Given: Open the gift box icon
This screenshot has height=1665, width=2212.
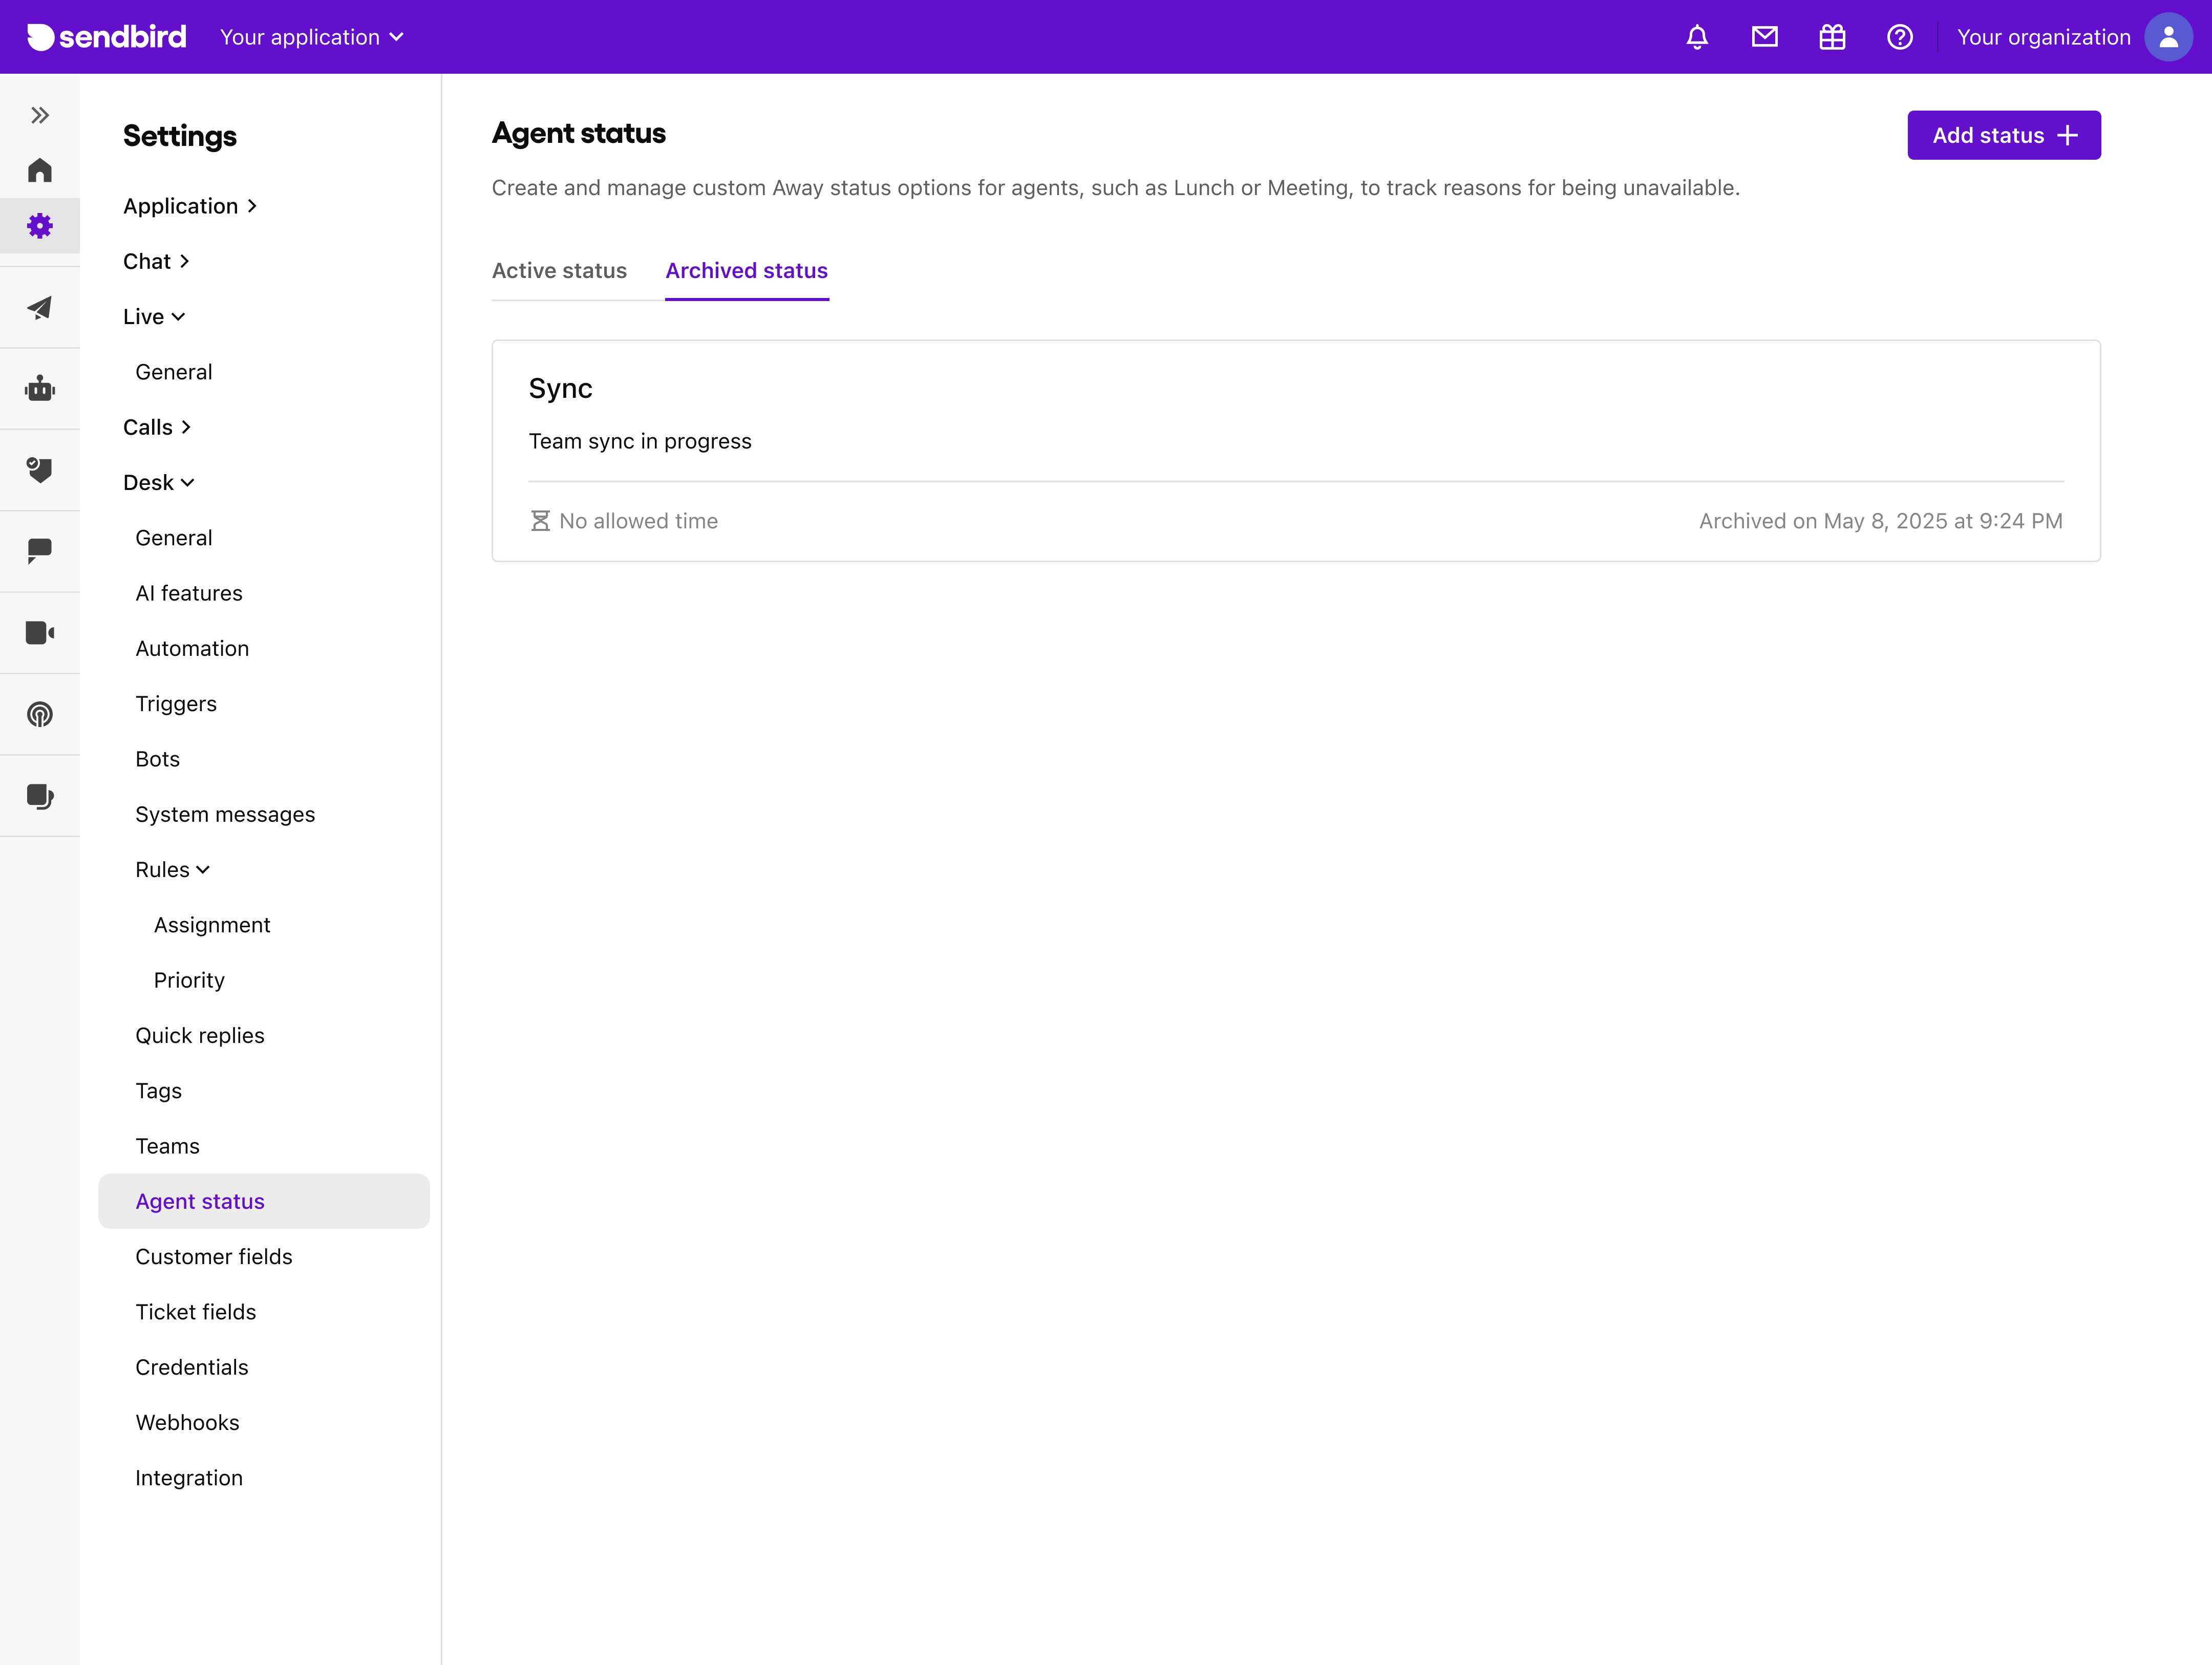Looking at the screenshot, I should tap(1832, 37).
